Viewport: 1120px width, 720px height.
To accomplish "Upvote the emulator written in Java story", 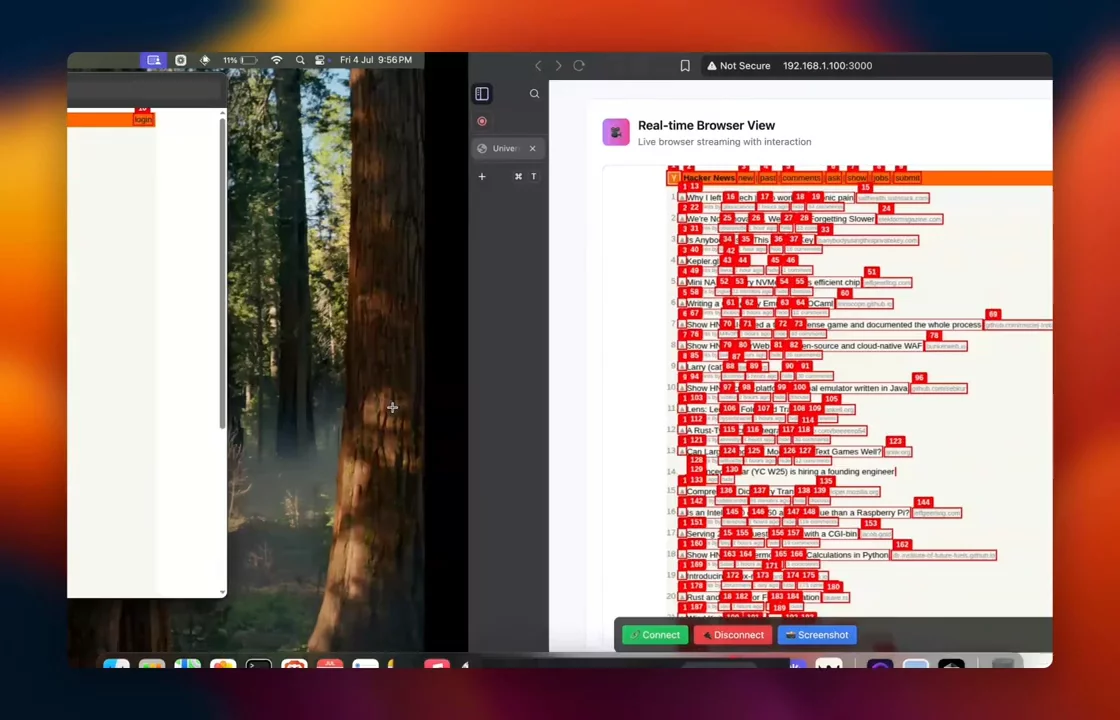I will click(x=681, y=389).
